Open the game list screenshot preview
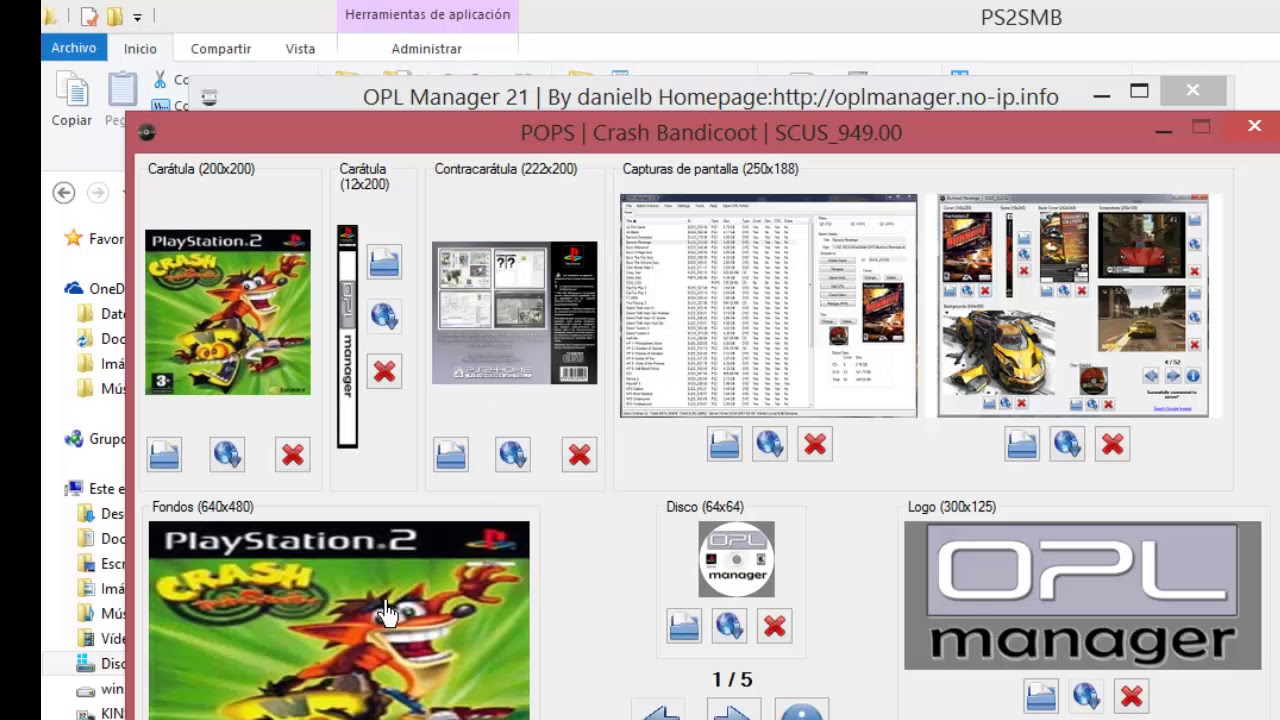 [768, 305]
